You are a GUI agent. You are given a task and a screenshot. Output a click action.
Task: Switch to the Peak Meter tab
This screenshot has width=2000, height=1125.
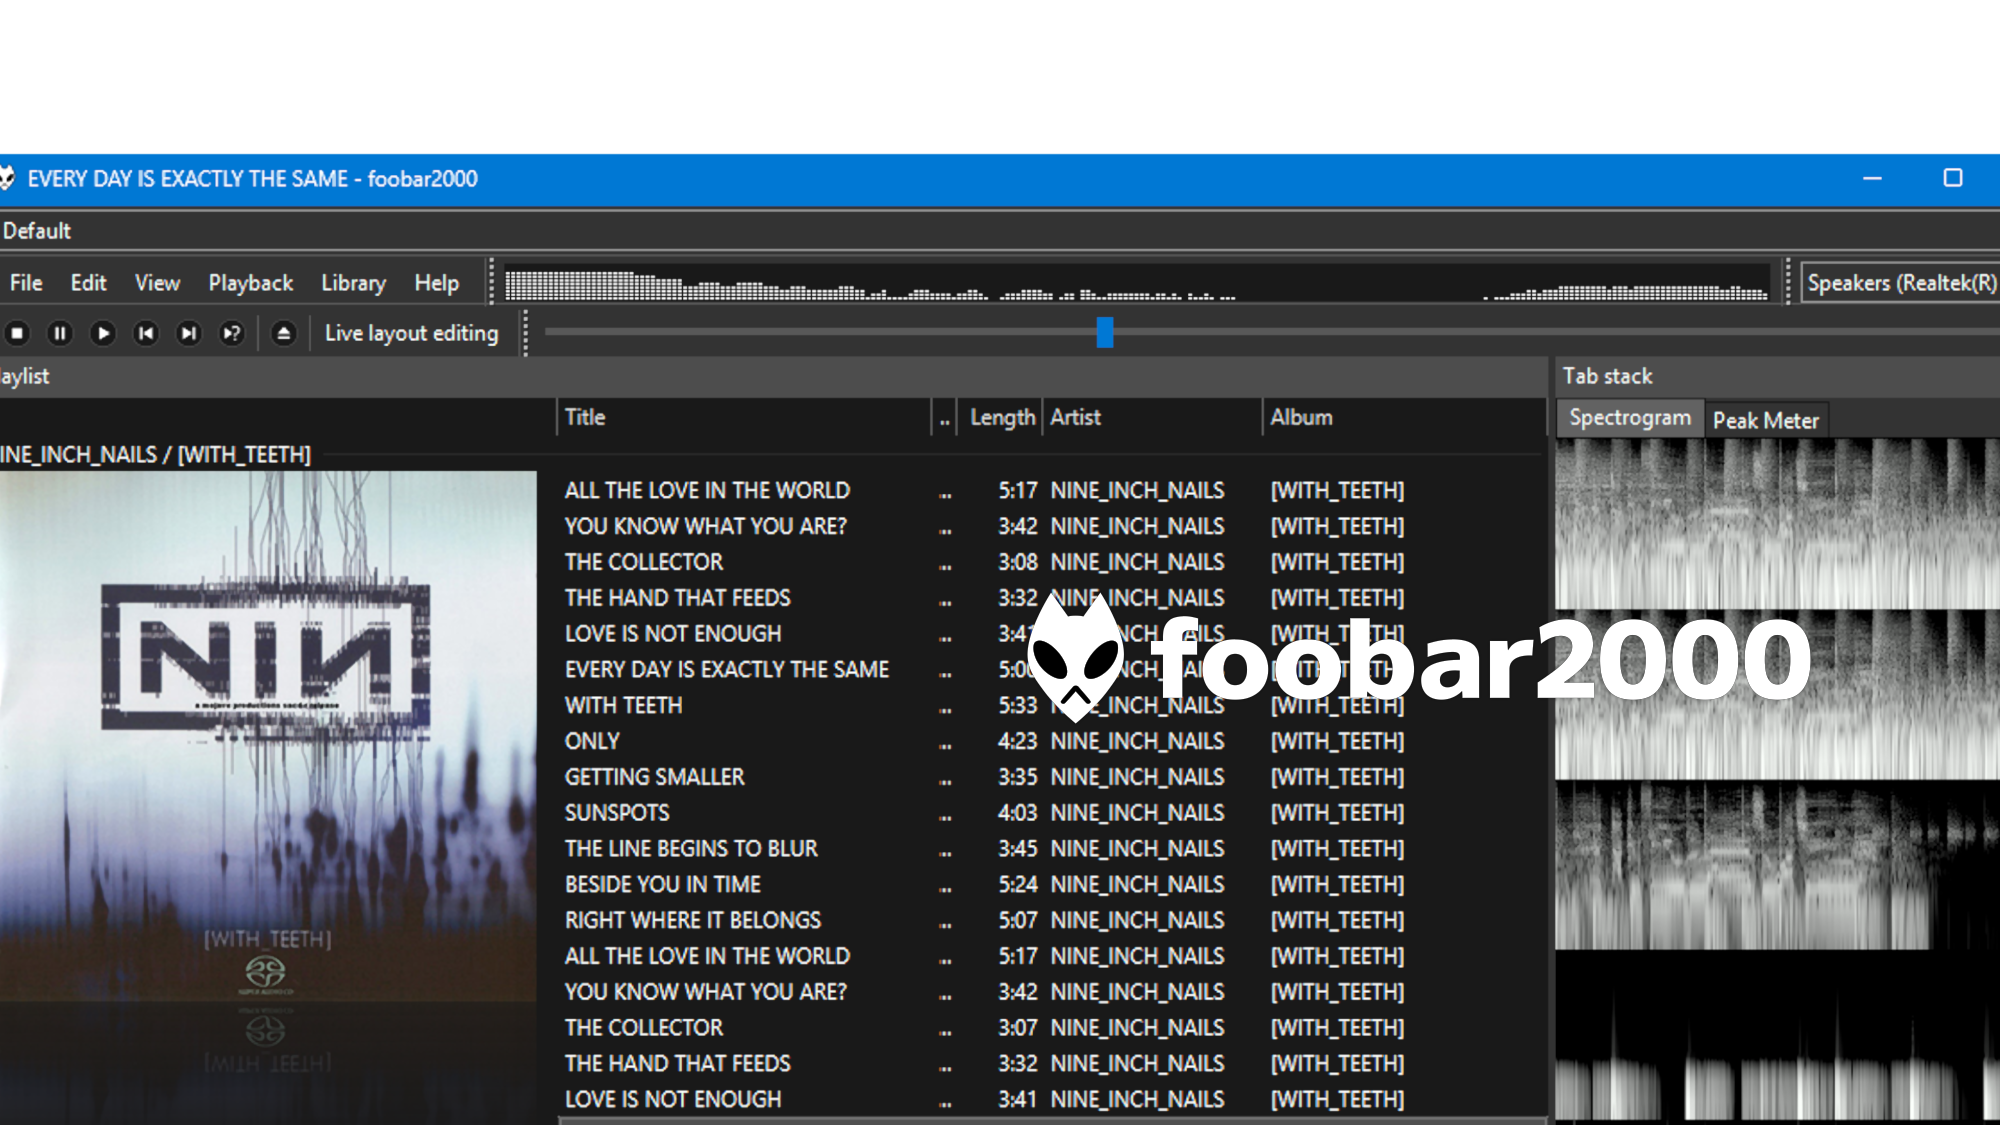[1766, 420]
